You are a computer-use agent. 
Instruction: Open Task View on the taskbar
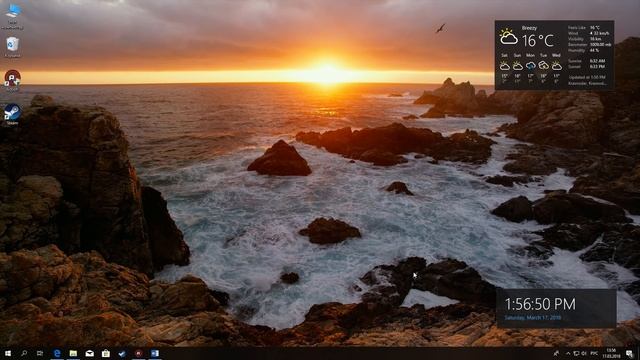(40, 353)
